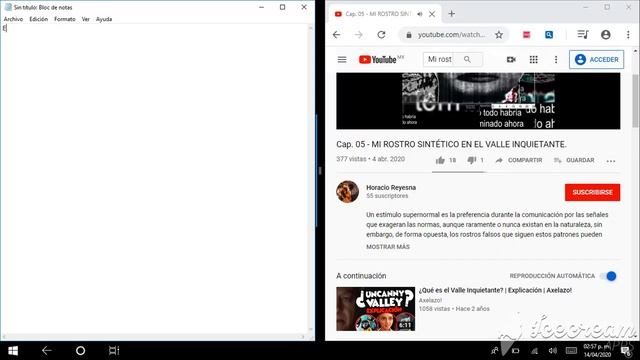Open the taskbar clock and date

[x=597, y=351]
